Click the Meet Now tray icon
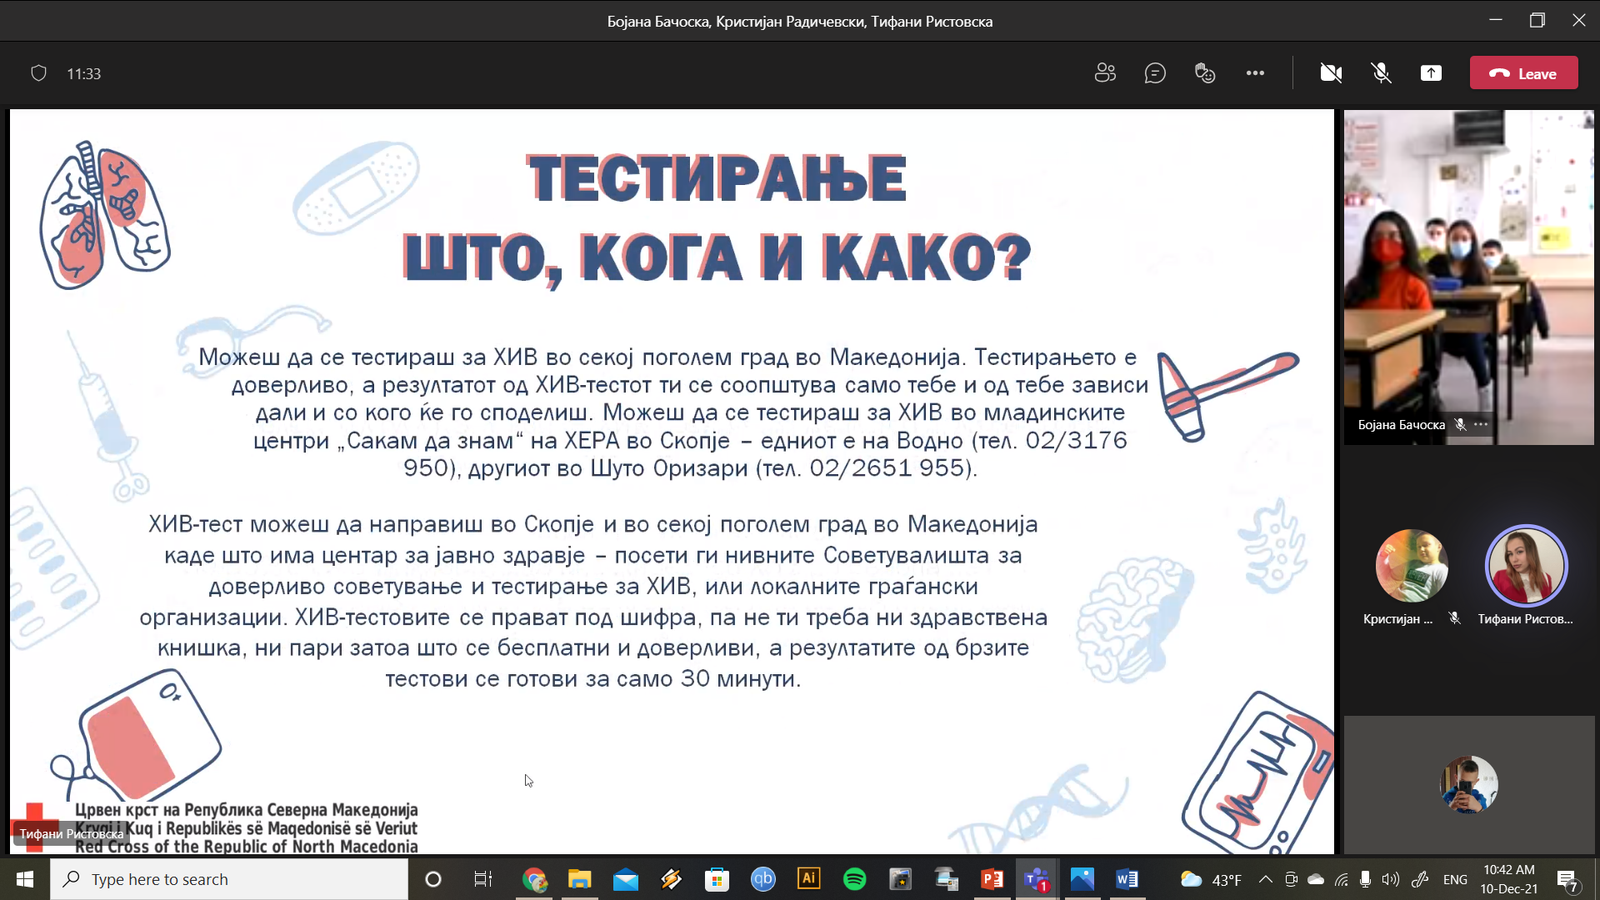Image resolution: width=1600 pixels, height=900 pixels. [x=1291, y=879]
